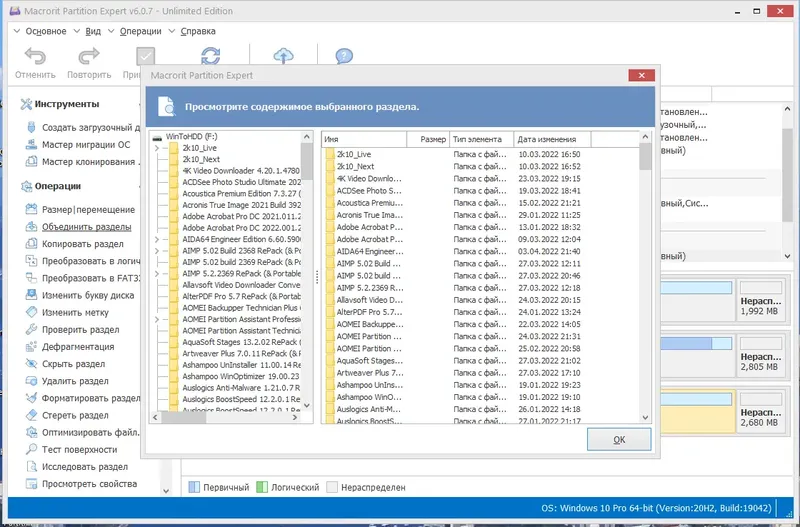Sort by Тип элемента column header

click(481, 139)
